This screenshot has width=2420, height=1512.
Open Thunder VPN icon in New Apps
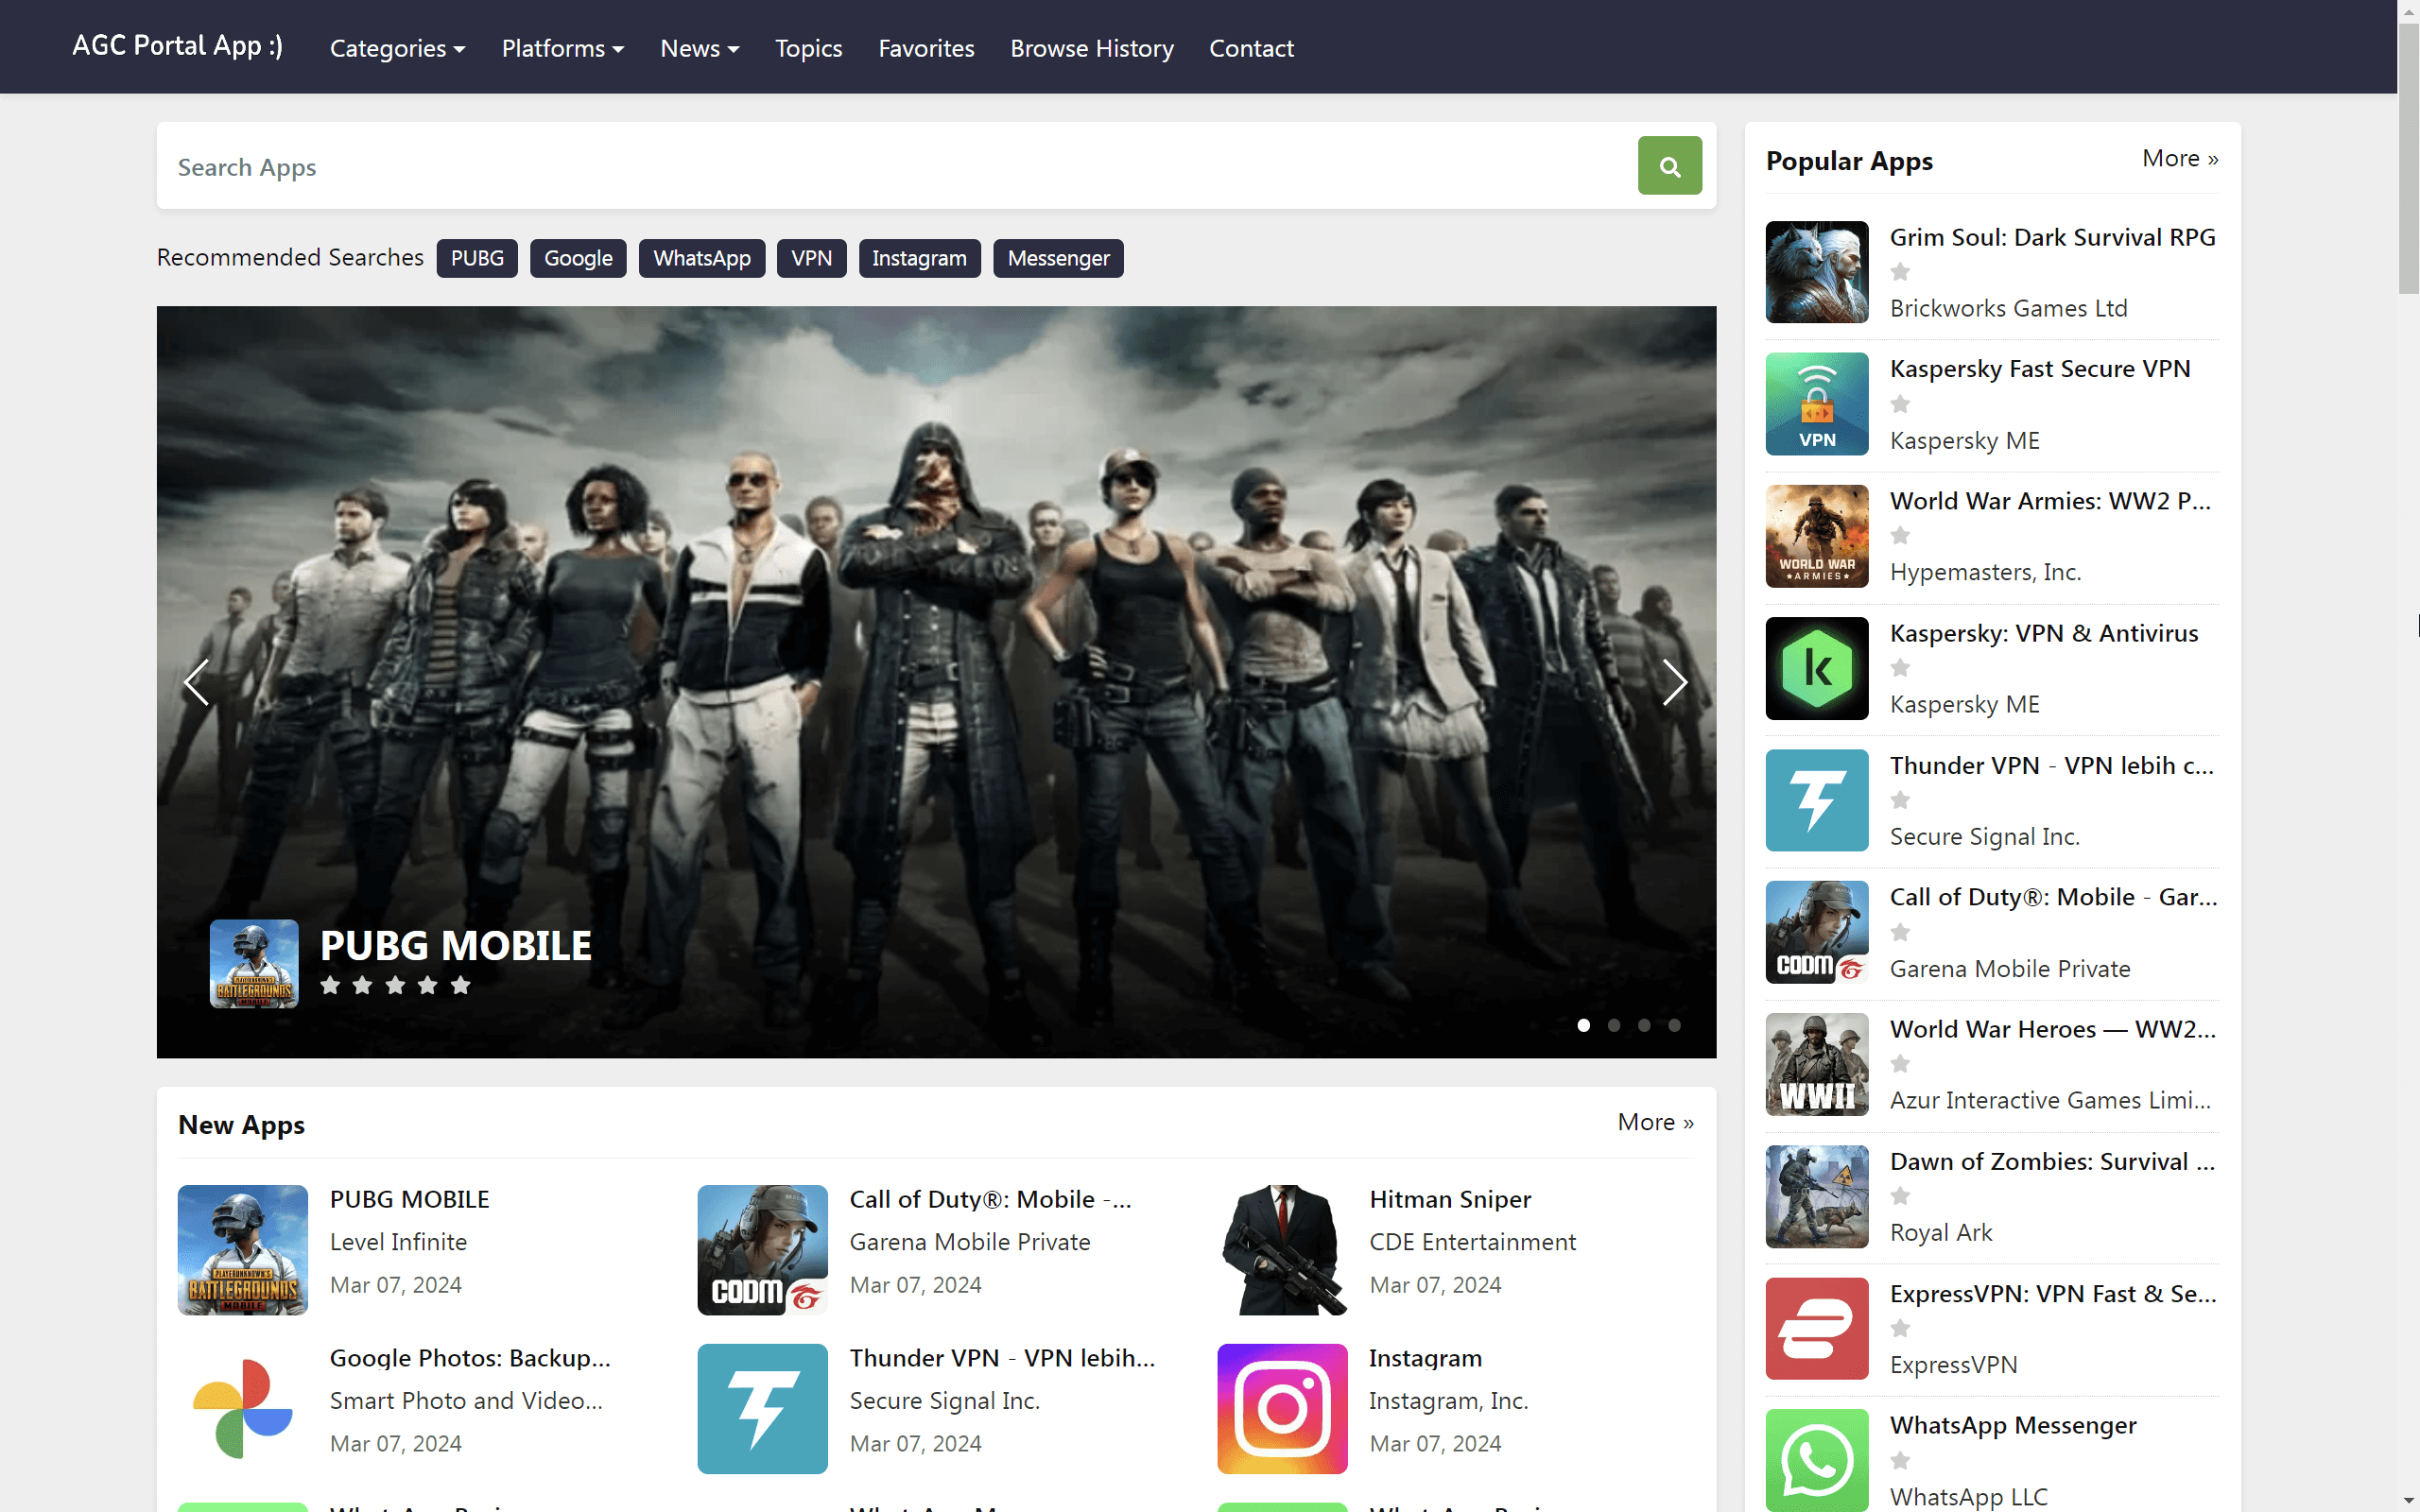click(762, 1408)
